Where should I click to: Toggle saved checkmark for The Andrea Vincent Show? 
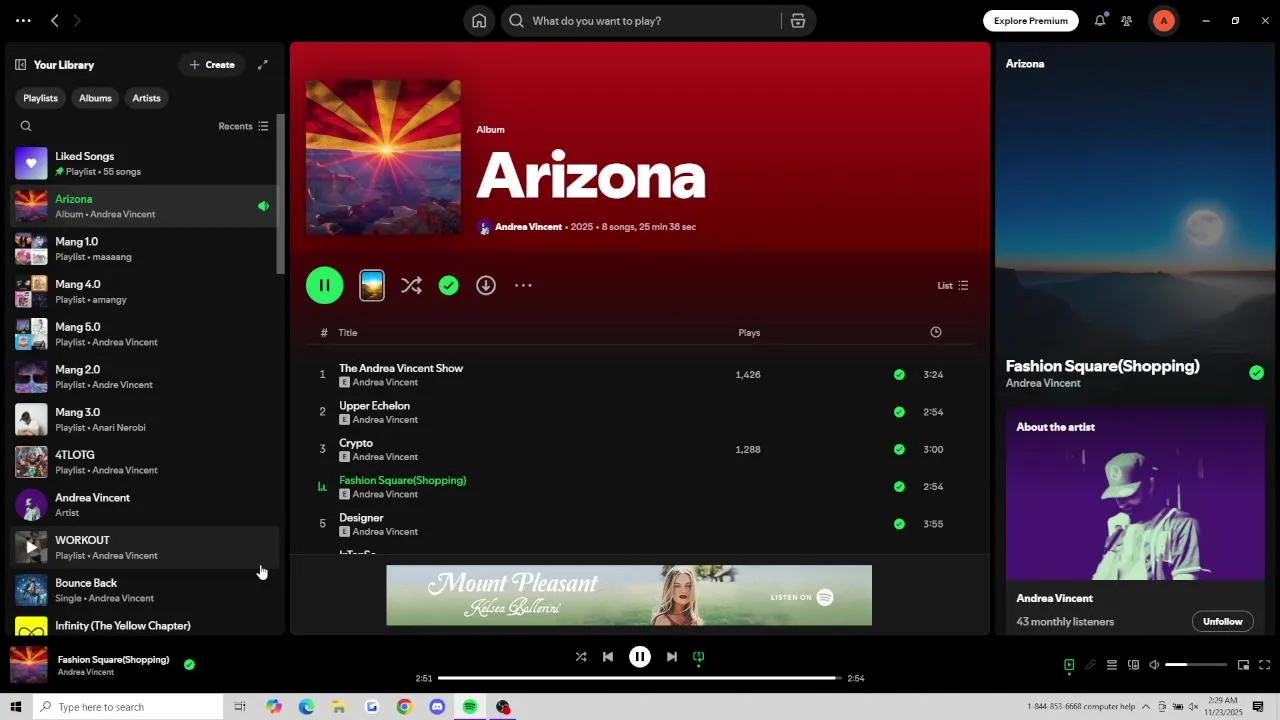[x=899, y=375]
